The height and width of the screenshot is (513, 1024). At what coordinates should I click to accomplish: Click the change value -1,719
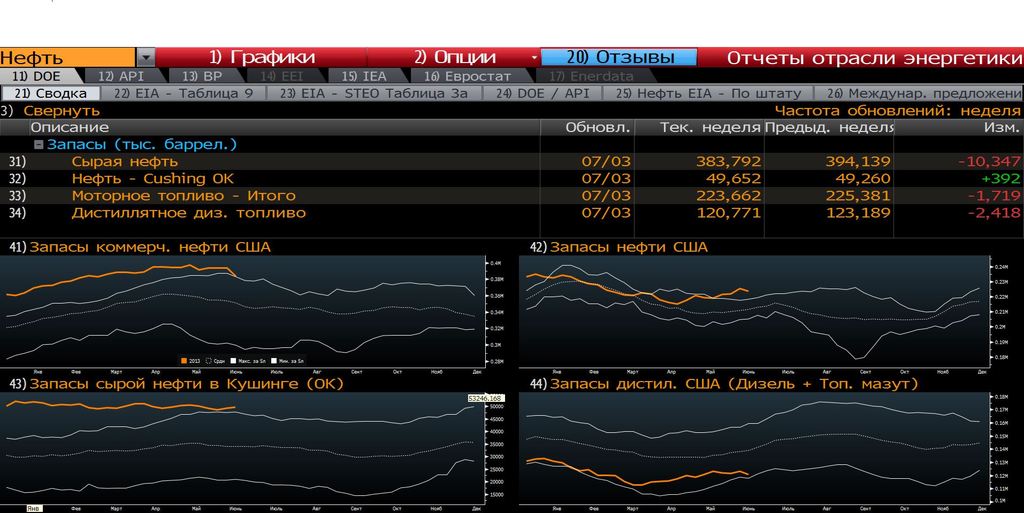coord(994,195)
